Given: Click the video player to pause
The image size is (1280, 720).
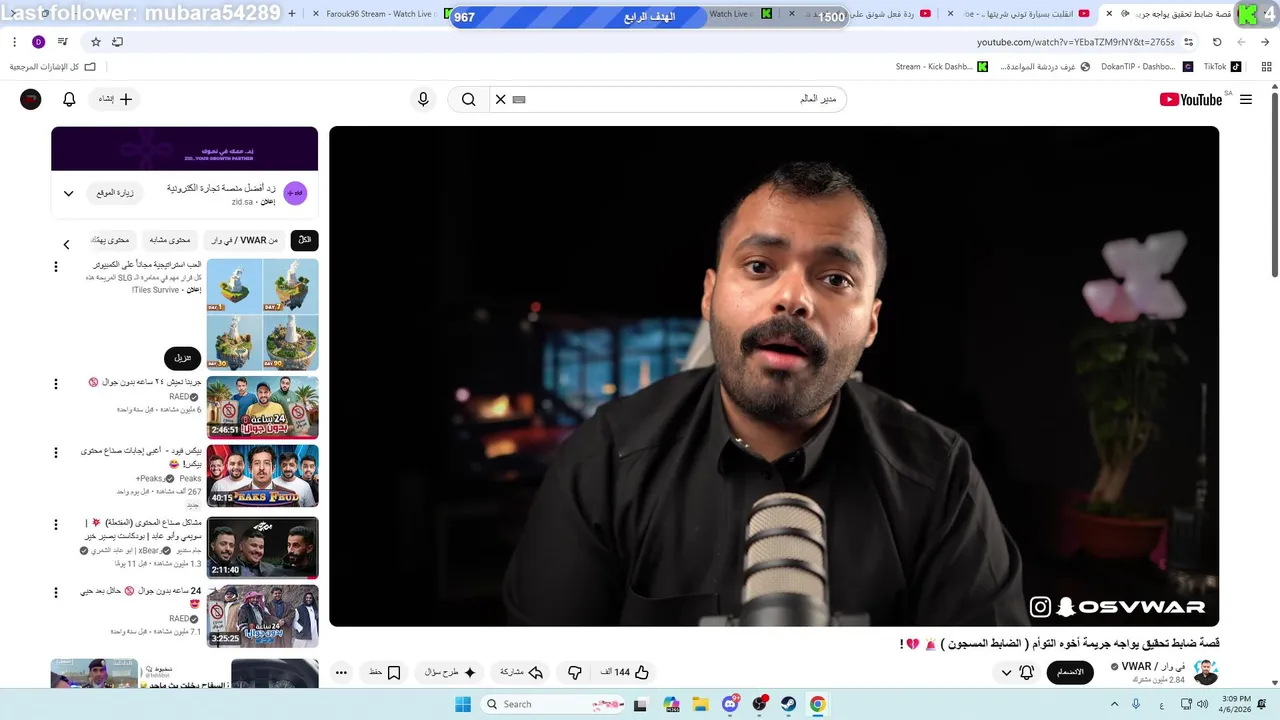Looking at the screenshot, I should point(774,376).
